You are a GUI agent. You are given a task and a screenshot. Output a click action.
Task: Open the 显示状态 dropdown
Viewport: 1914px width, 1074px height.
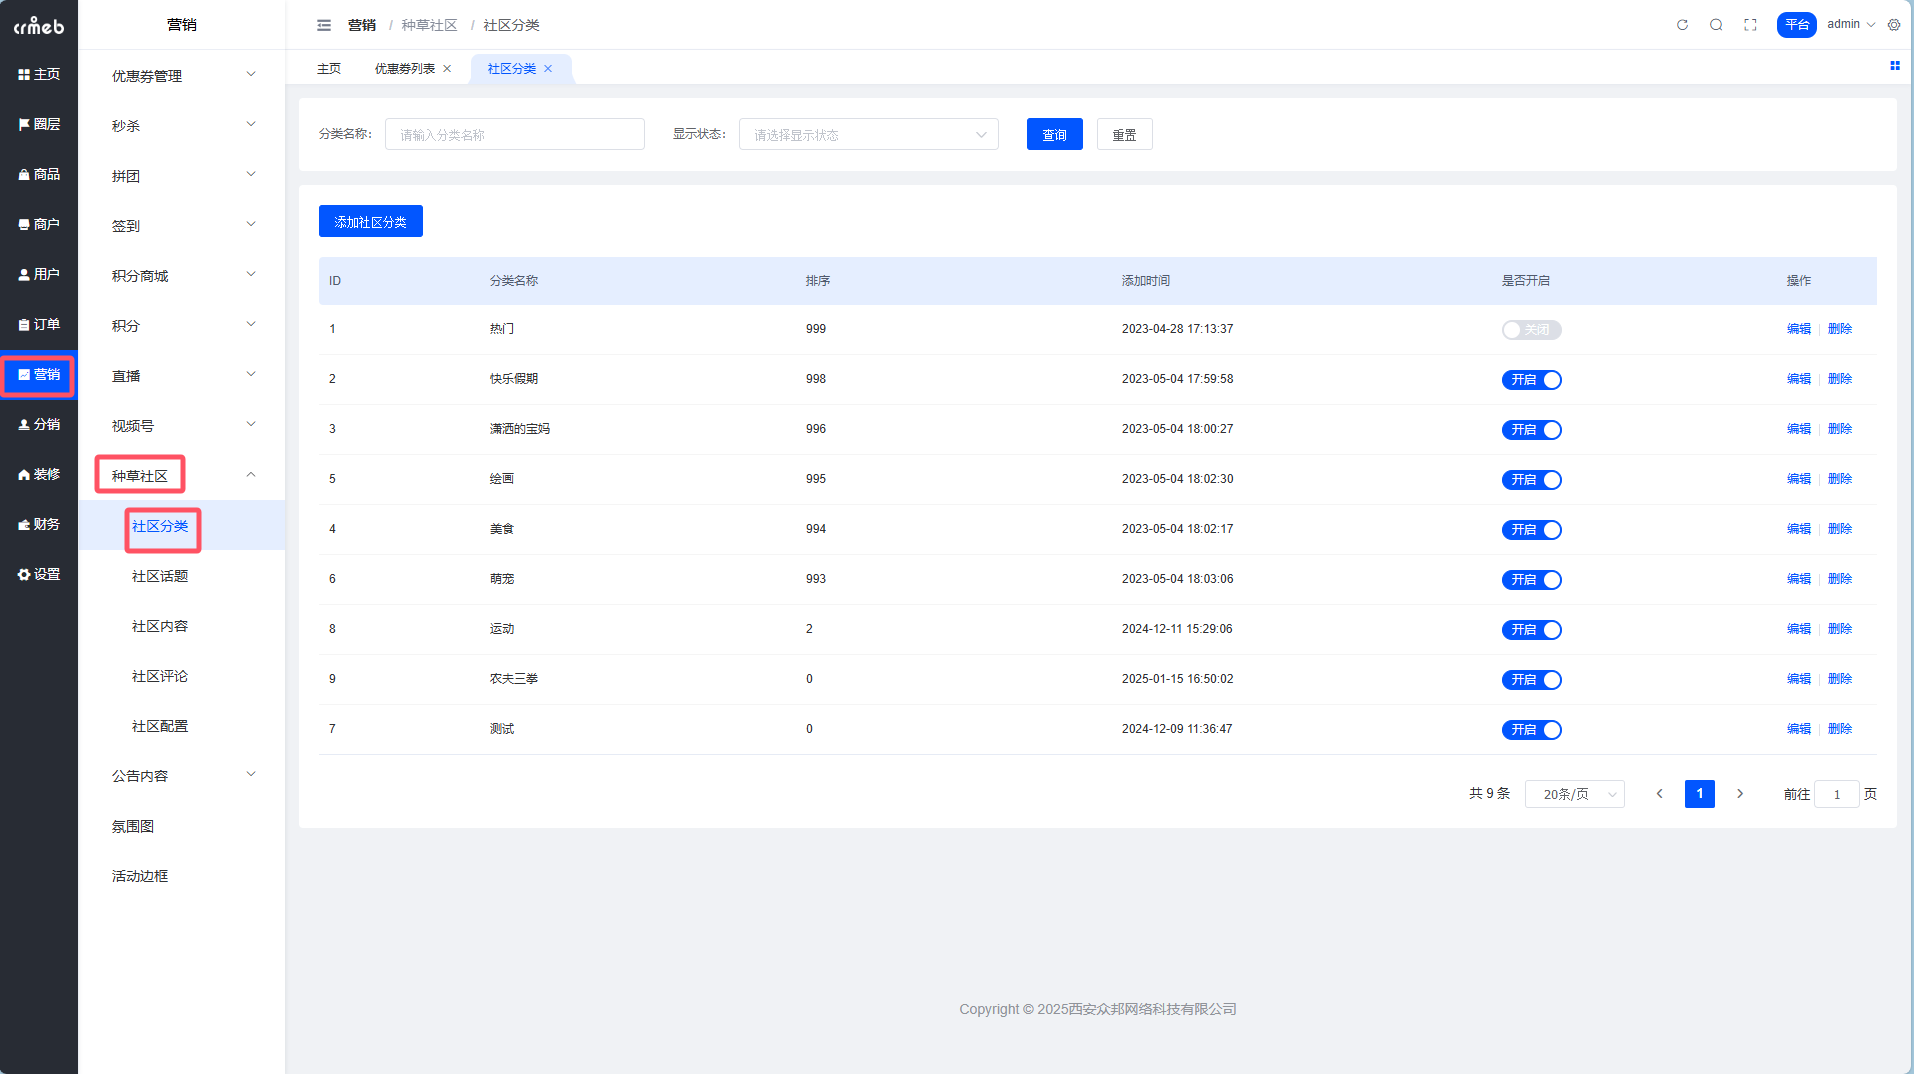point(868,135)
